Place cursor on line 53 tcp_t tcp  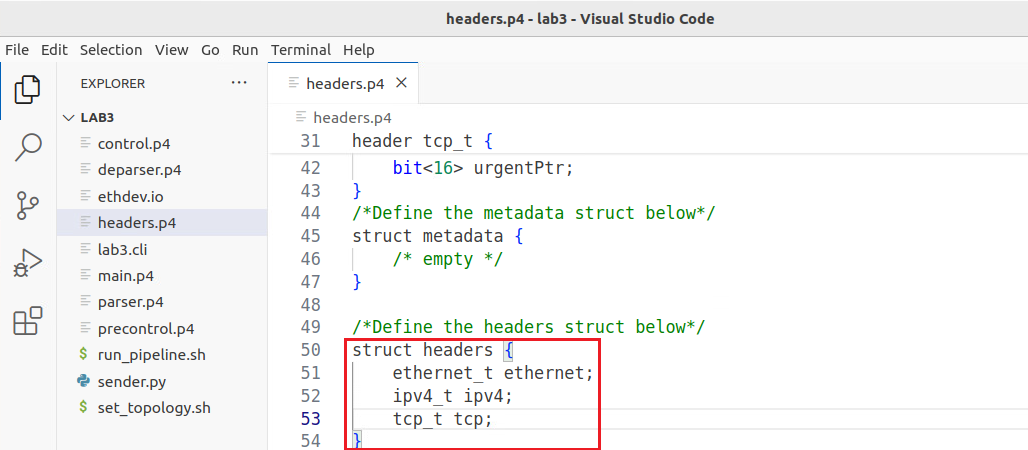(443, 419)
